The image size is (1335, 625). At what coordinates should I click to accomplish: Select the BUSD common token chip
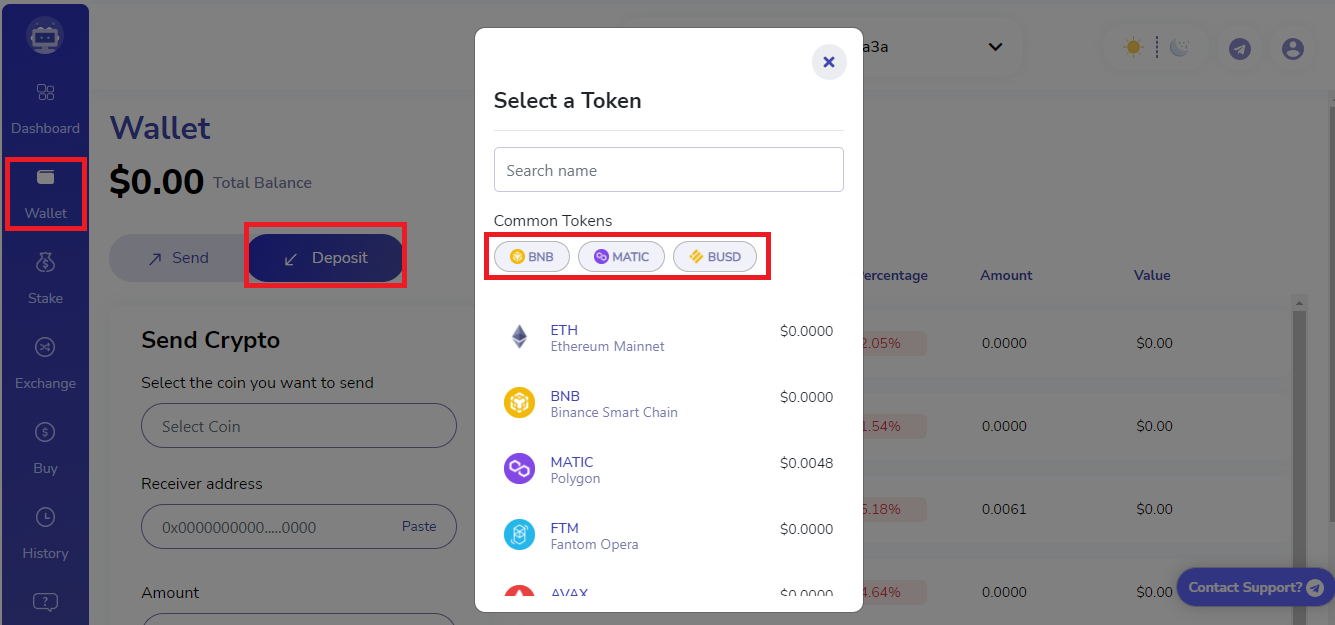pos(715,257)
